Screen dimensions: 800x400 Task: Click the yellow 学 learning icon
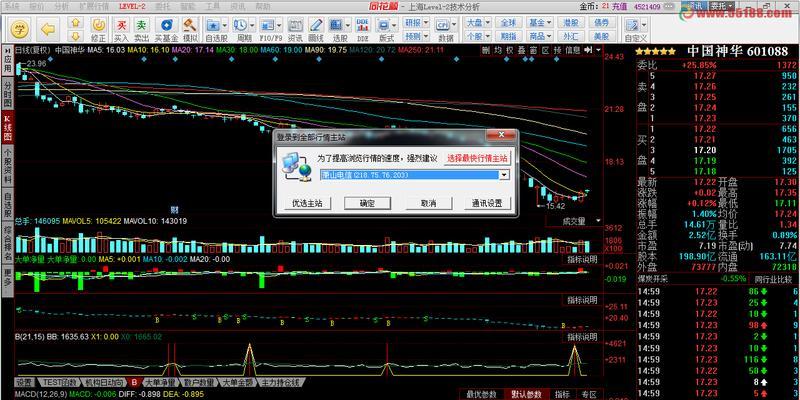pyautogui.click(x=20, y=29)
